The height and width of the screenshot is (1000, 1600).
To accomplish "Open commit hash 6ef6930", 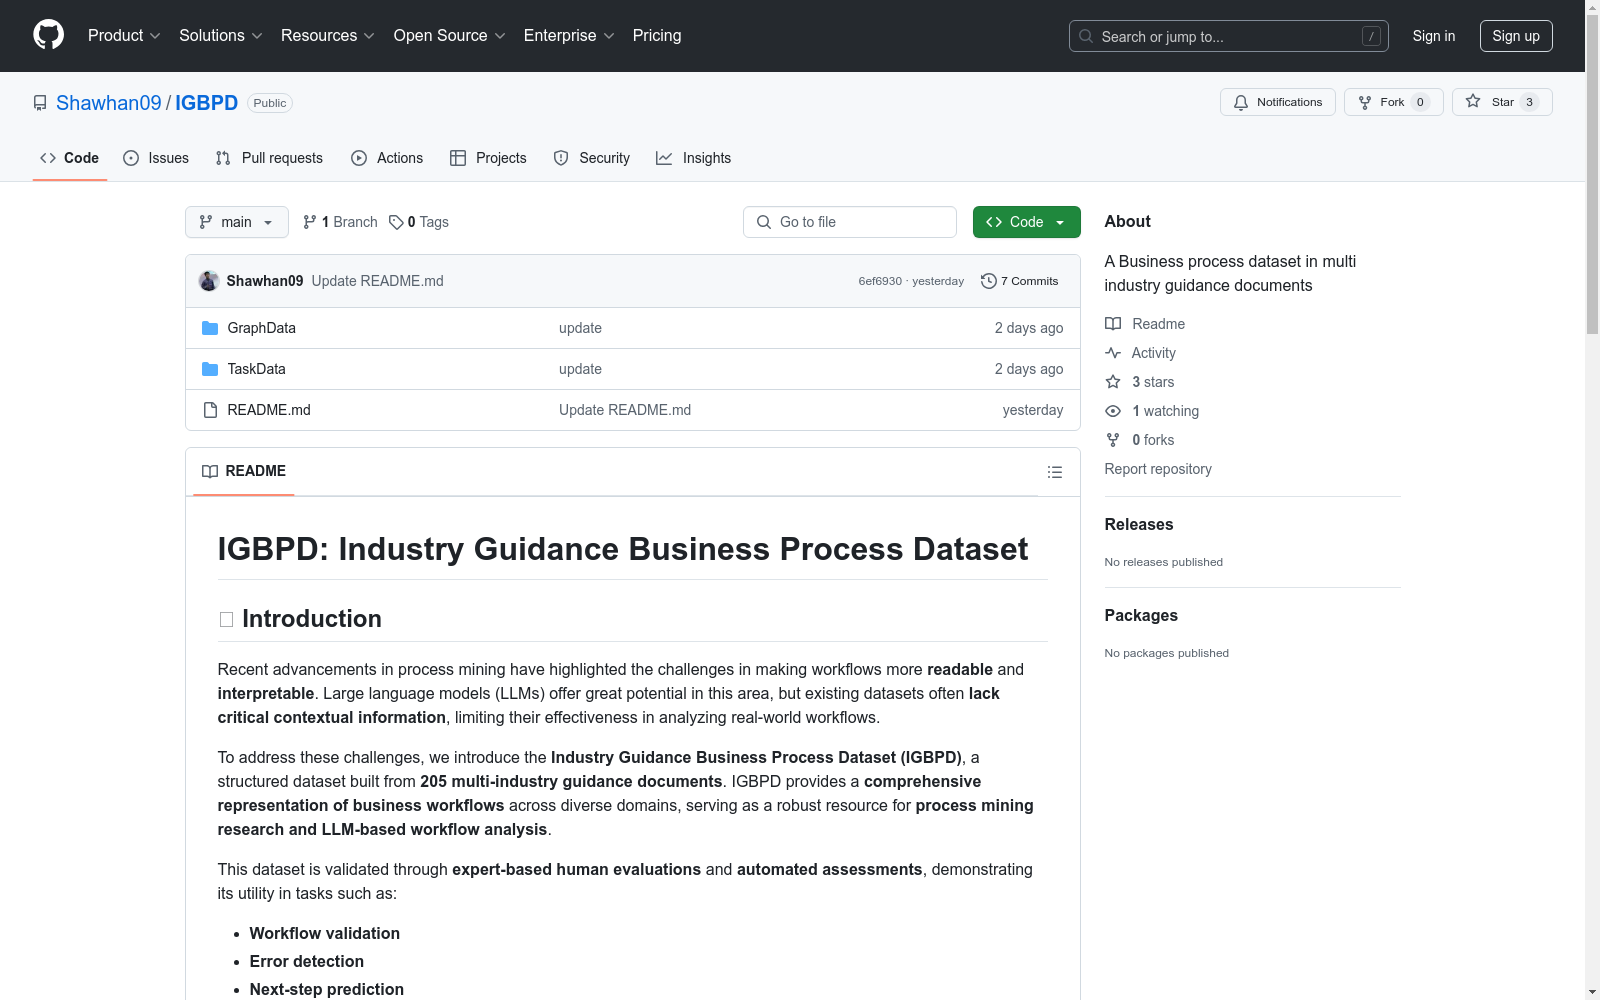I will pos(880,281).
